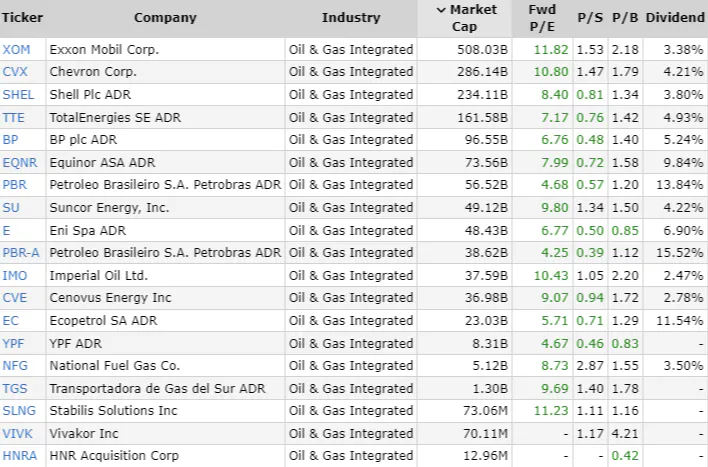Click the Imperial Oil Ltd. company name

tap(99, 276)
